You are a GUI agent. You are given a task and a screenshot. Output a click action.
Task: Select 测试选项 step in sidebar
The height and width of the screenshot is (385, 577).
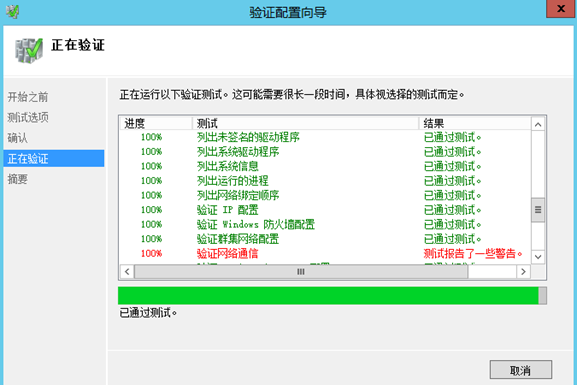(28, 118)
